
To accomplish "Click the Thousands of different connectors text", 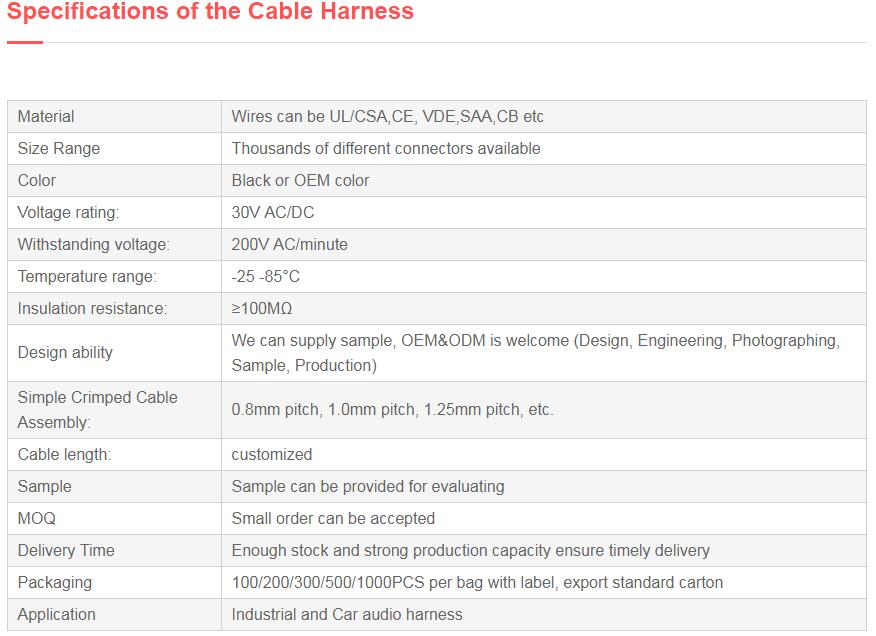I will pyautogui.click(x=385, y=148).
